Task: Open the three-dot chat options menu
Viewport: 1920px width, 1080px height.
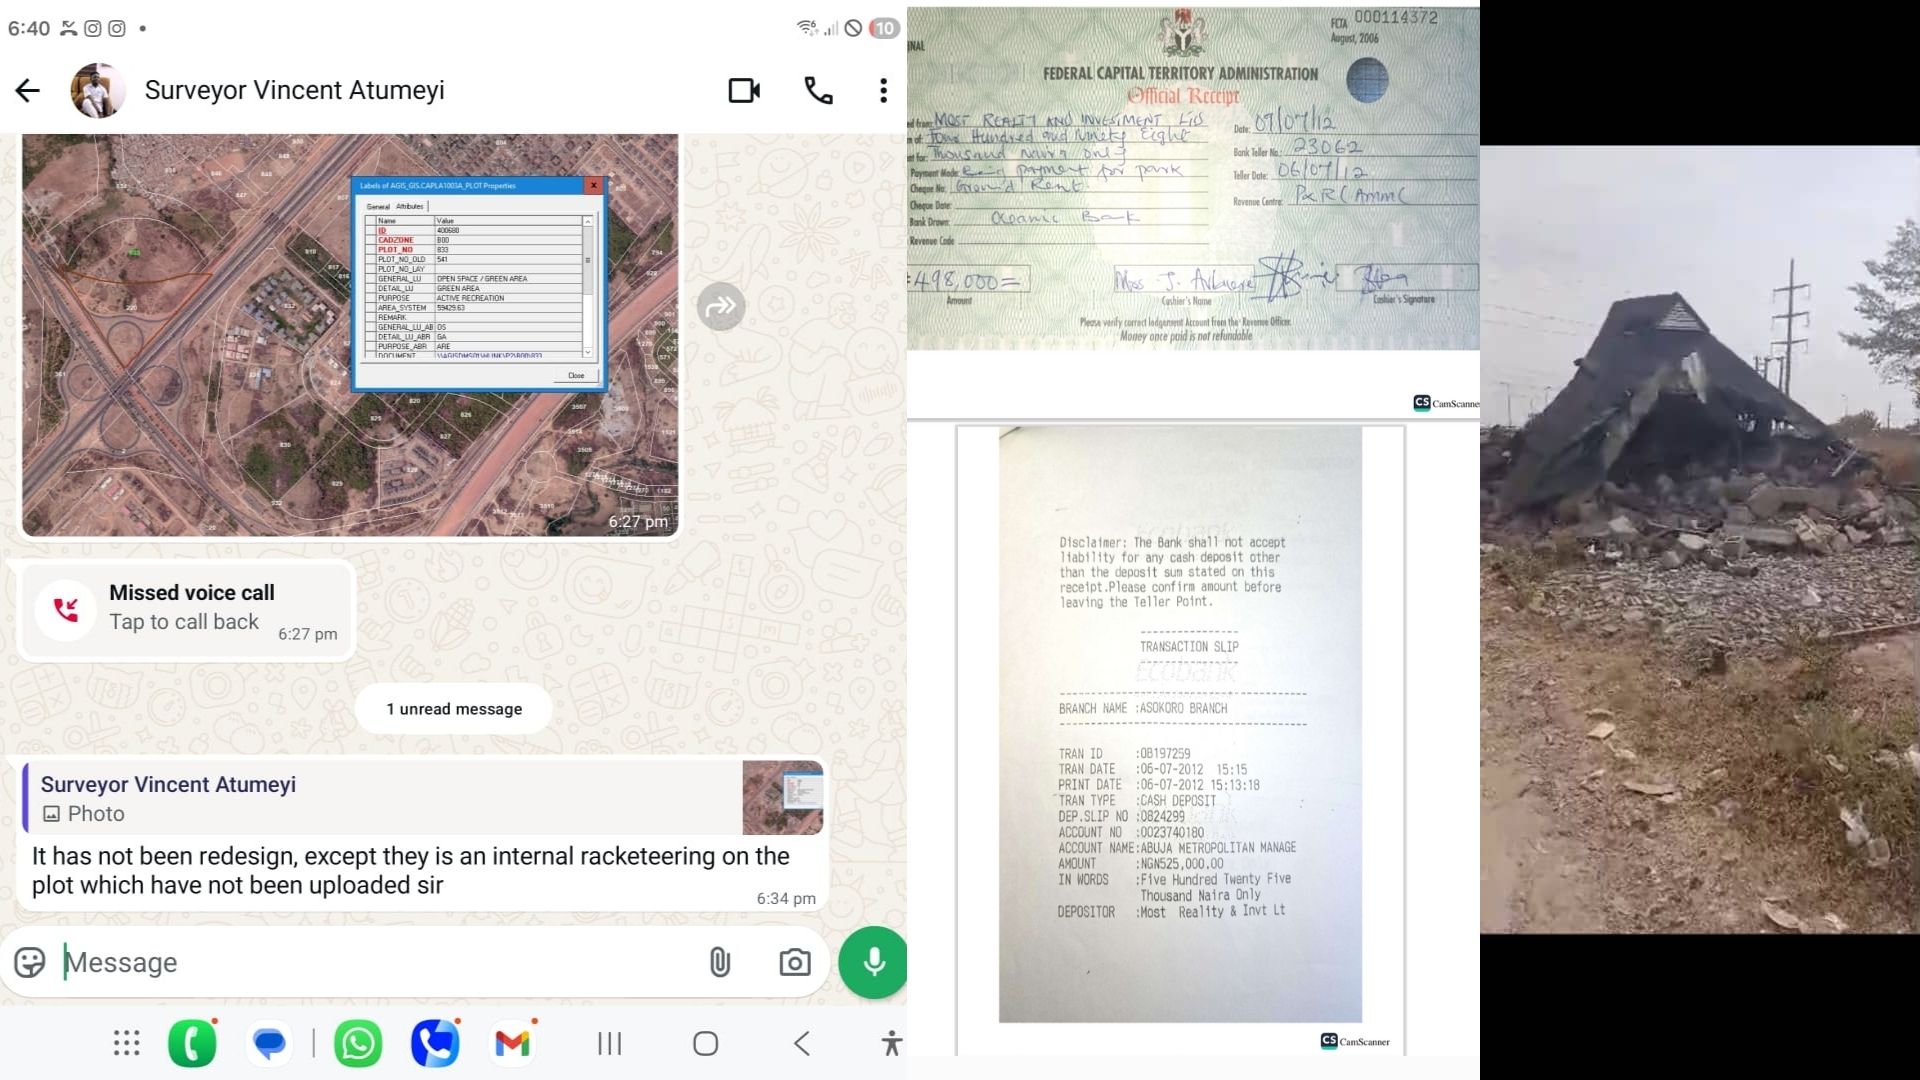Action: click(x=883, y=91)
